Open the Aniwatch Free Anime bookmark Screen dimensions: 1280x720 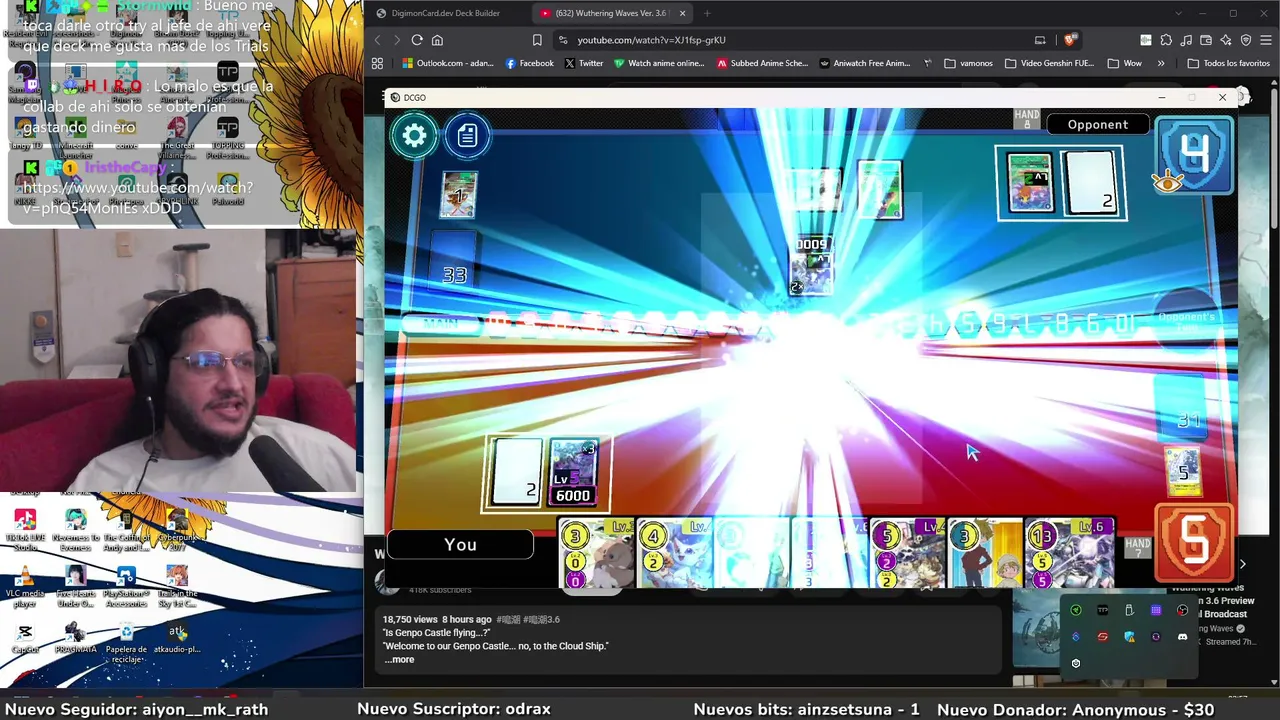pos(865,63)
